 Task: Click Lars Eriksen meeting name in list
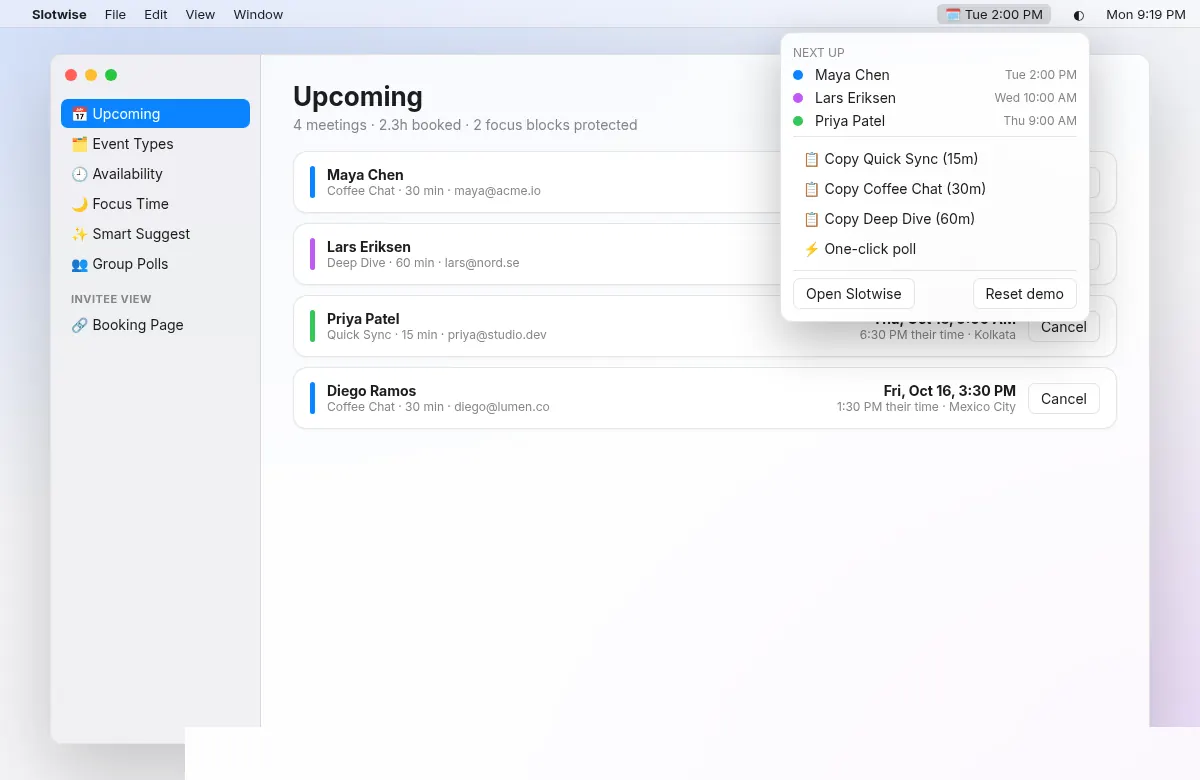click(x=369, y=247)
